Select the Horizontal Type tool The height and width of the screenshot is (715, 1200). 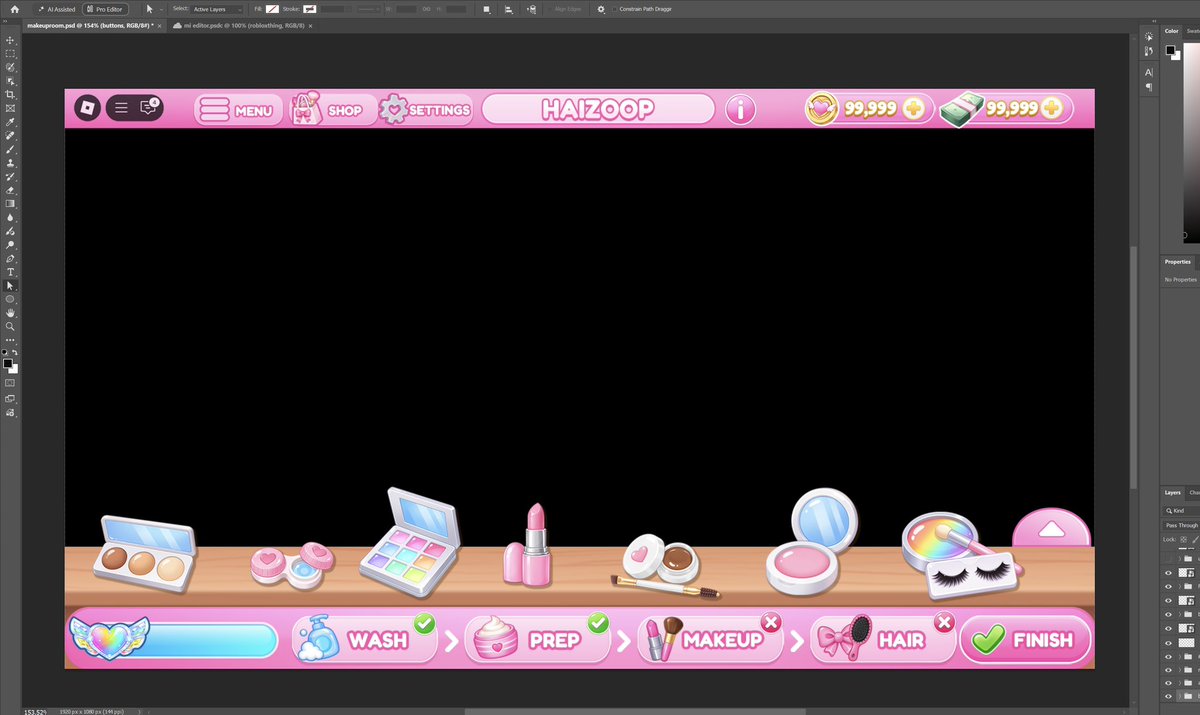[x=10, y=272]
